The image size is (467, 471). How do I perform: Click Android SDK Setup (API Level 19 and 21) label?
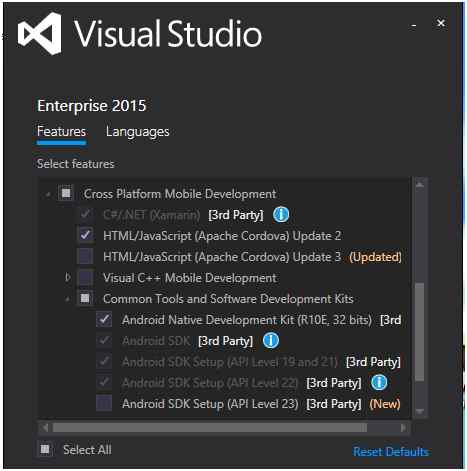pos(230,362)
